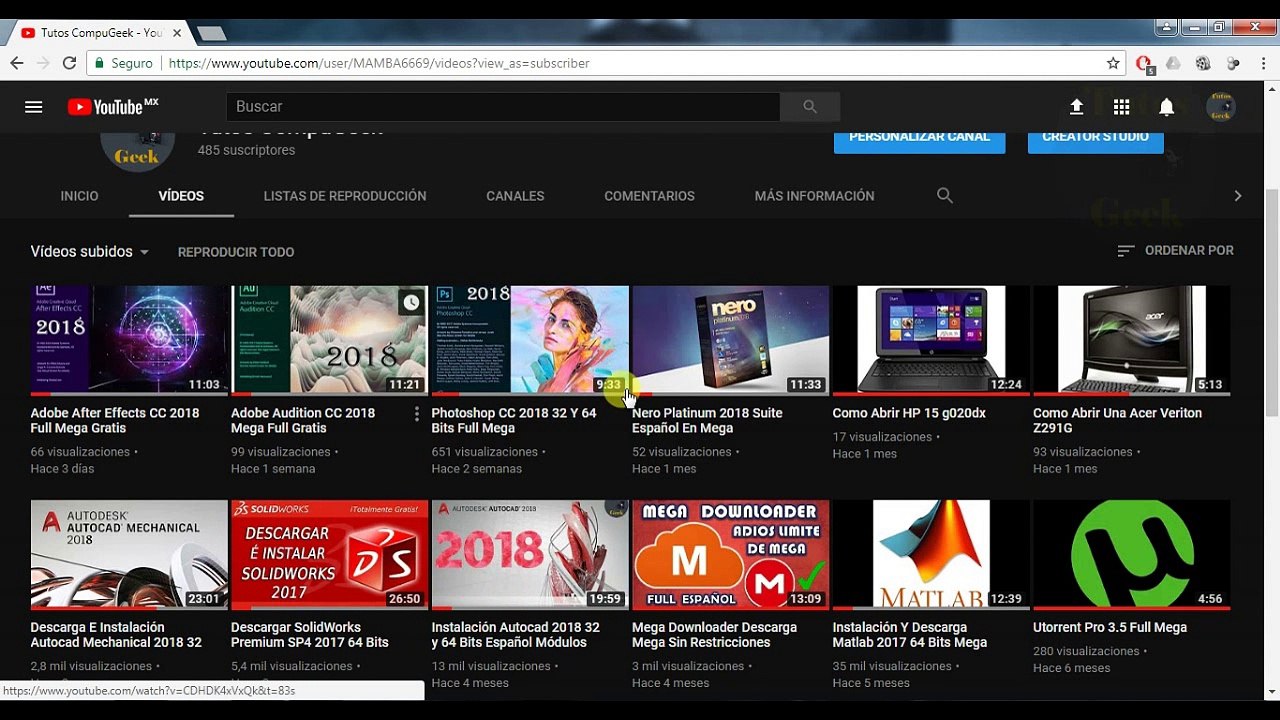The width and height of the screenshot is (1280, 720).
Task: Open the Más información tab
Action: pyautogui.click(x=814, y=196)
